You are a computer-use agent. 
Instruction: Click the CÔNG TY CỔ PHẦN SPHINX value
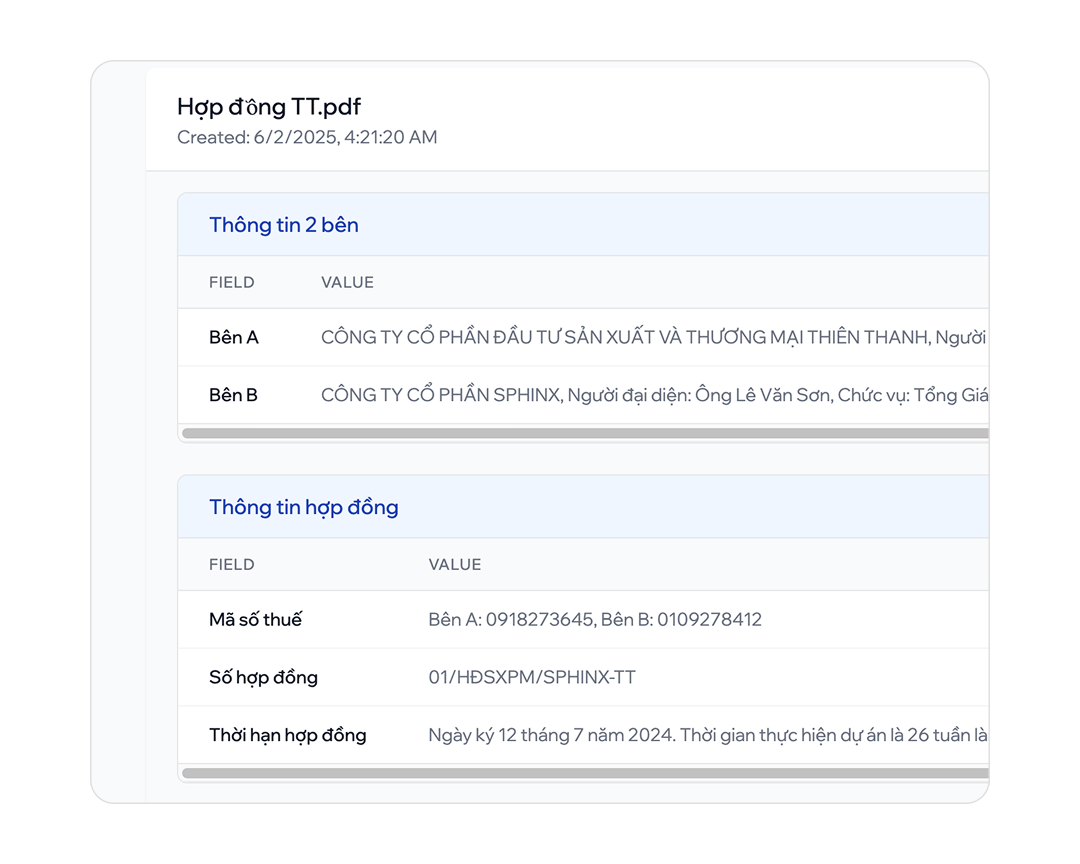click(x=654, y=395)
